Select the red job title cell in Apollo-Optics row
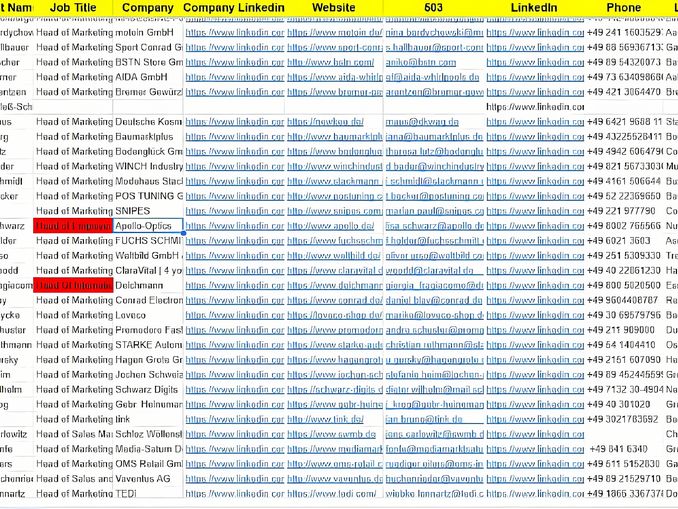 coord(73,226)
